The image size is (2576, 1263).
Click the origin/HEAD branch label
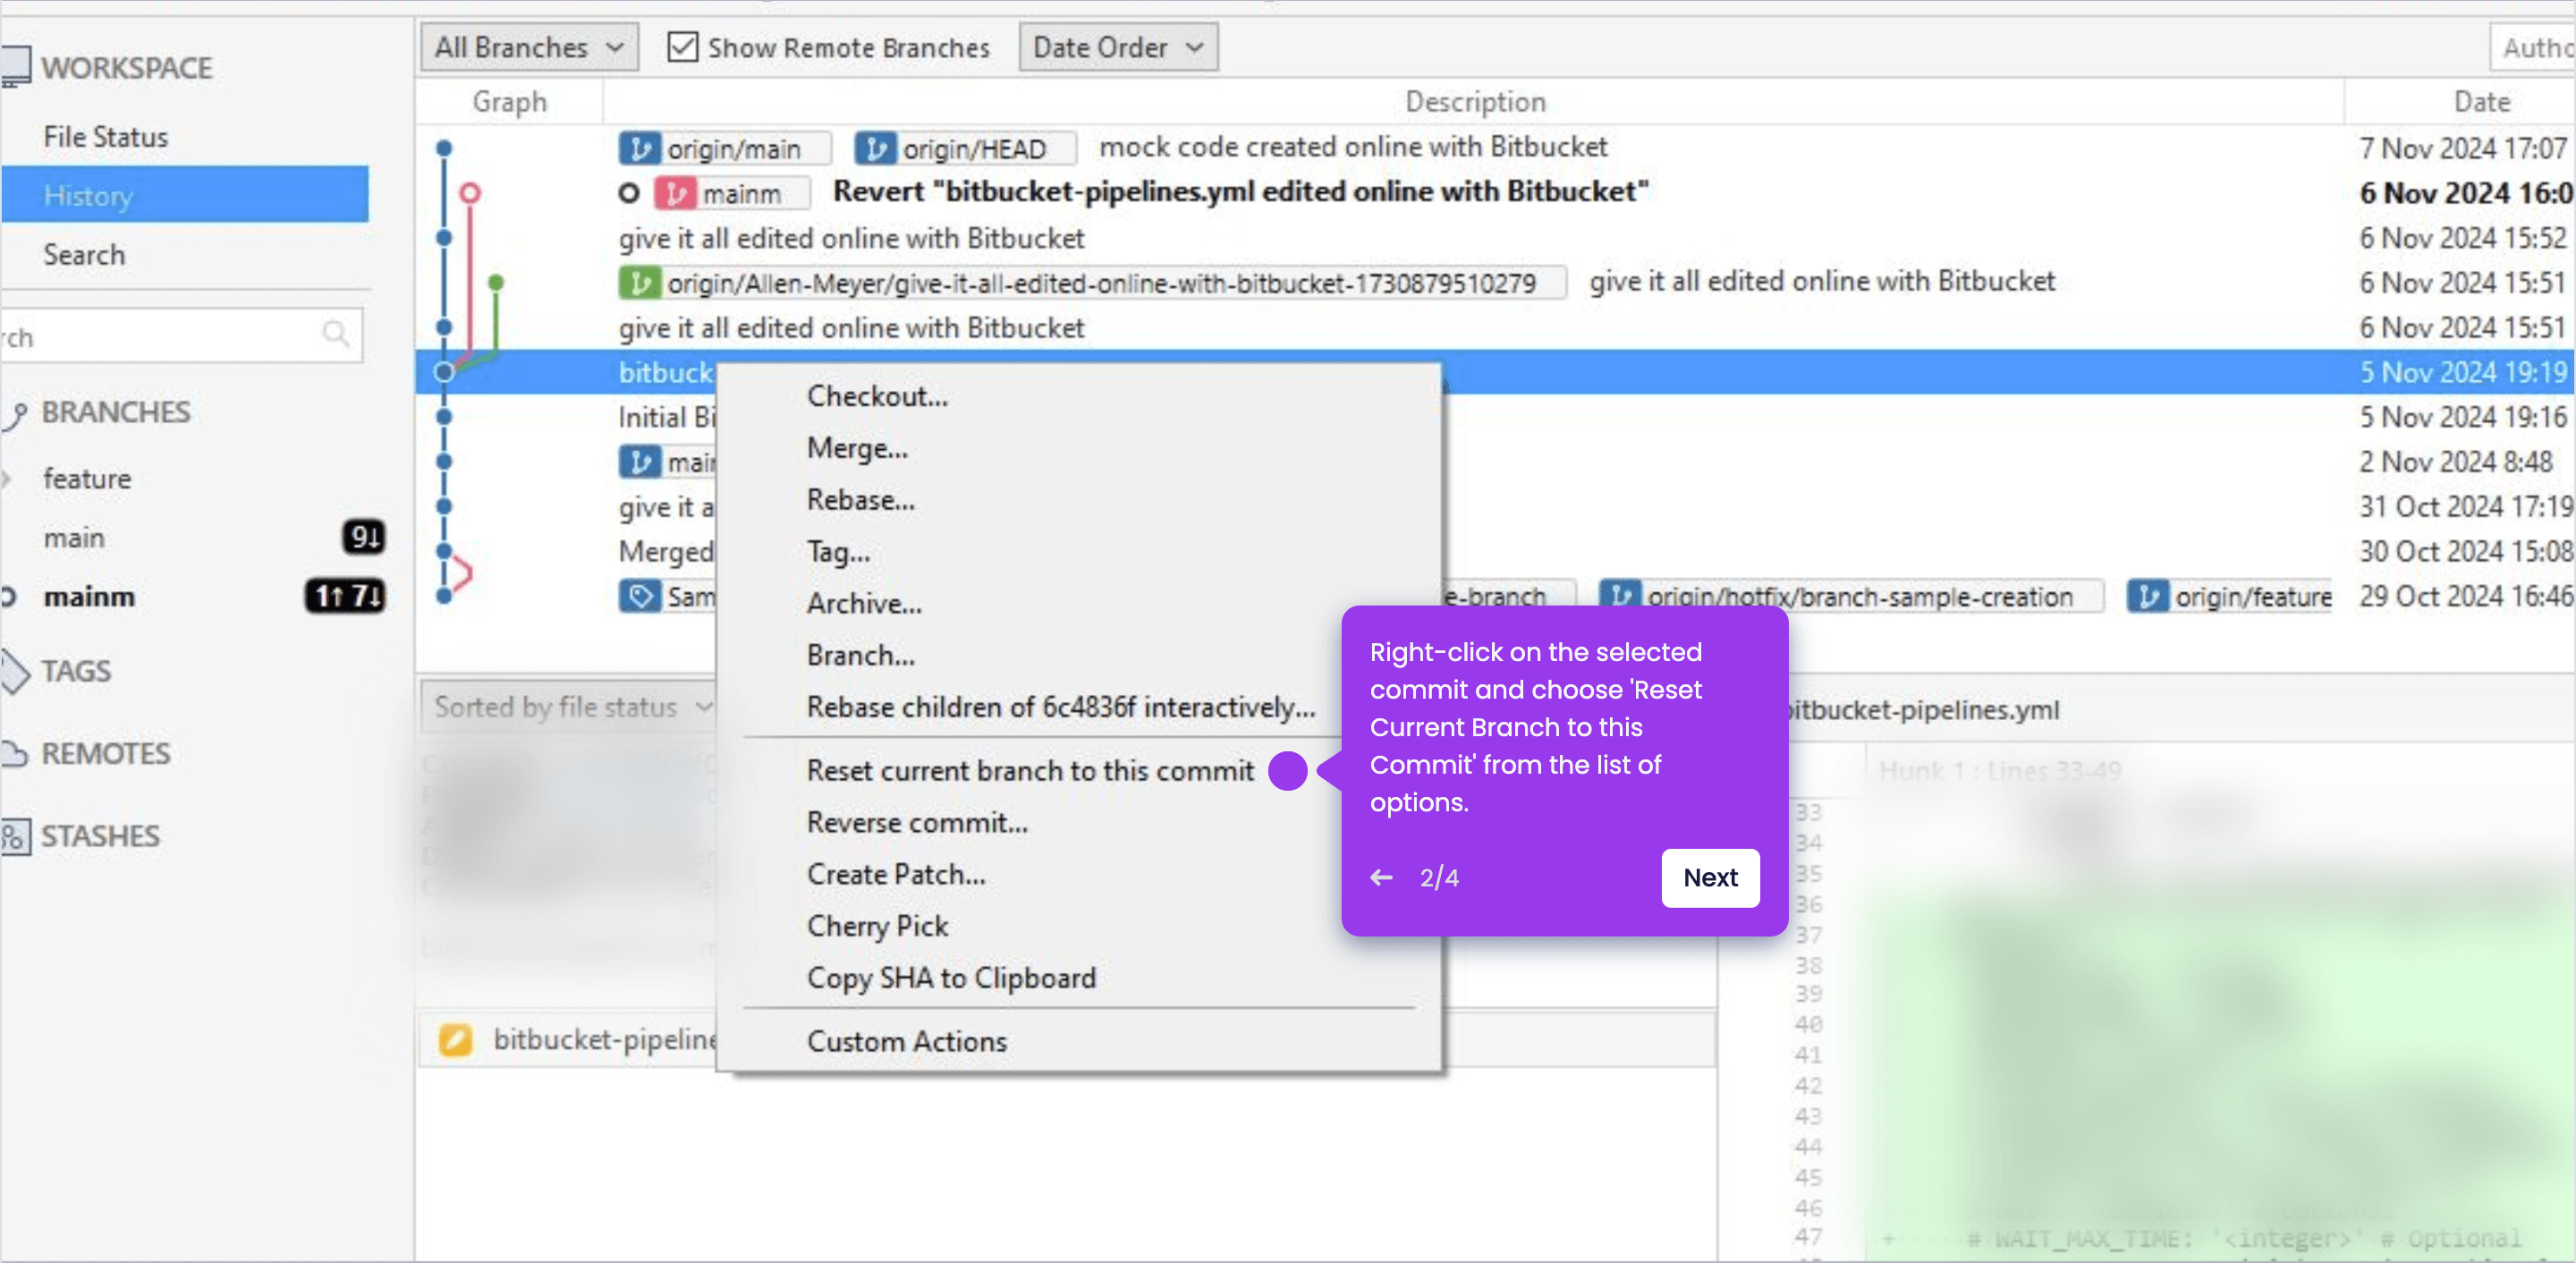(965, 149)
